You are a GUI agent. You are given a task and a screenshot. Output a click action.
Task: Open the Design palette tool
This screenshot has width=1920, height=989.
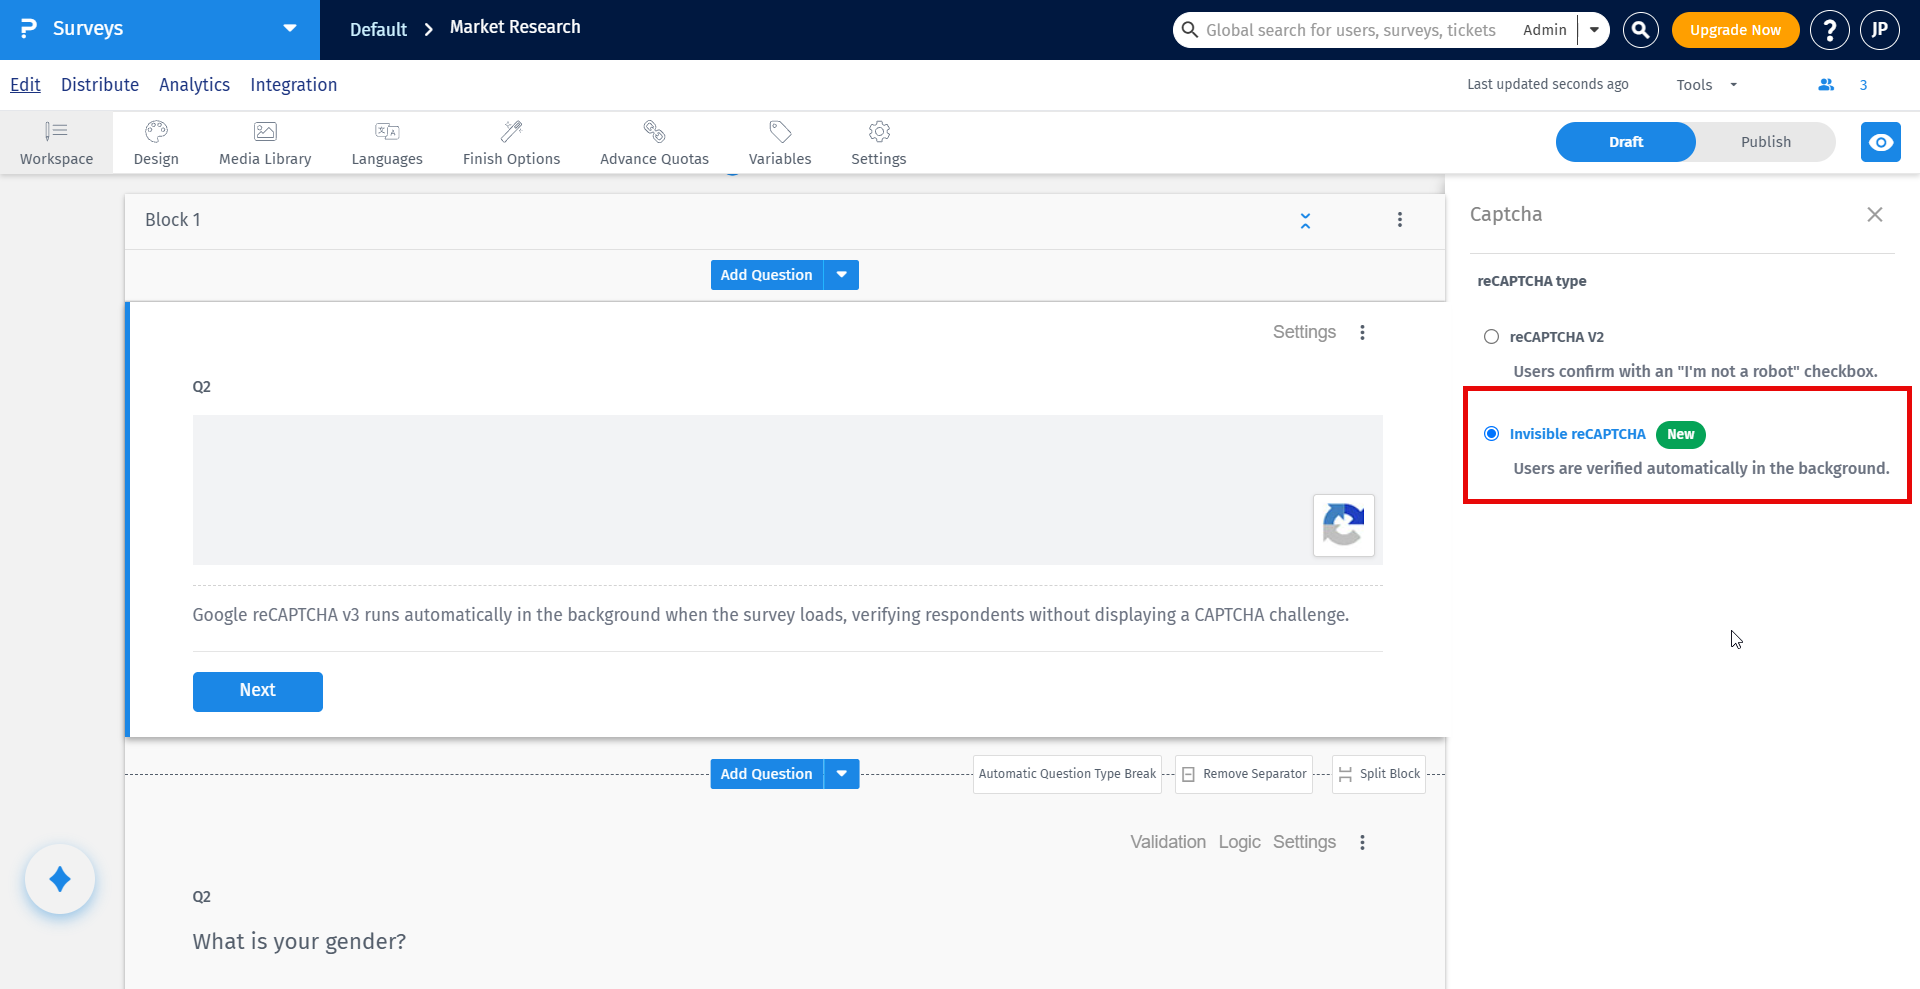[x=156, y=142]
